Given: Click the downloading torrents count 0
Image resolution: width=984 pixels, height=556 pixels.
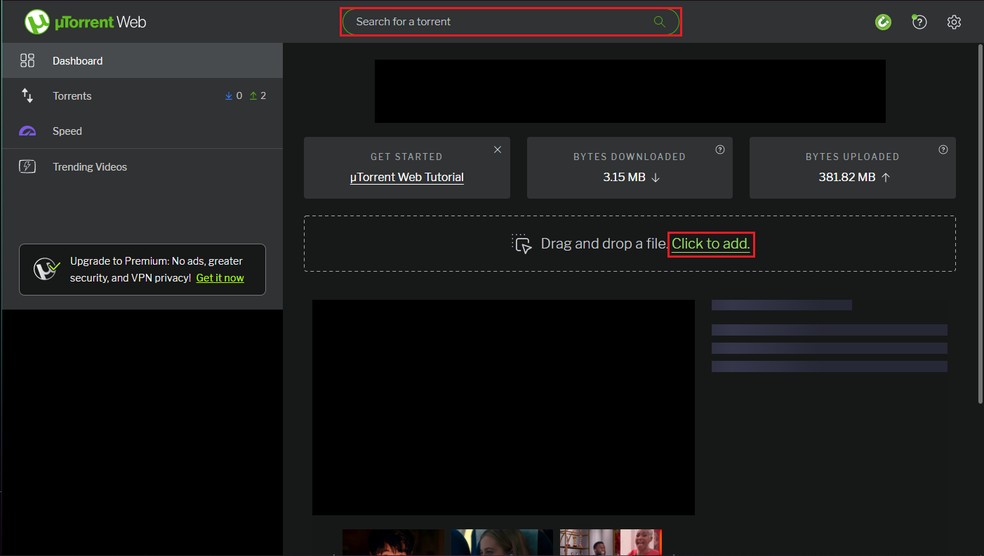Looking at the screenshot, I should click(233, 95).
